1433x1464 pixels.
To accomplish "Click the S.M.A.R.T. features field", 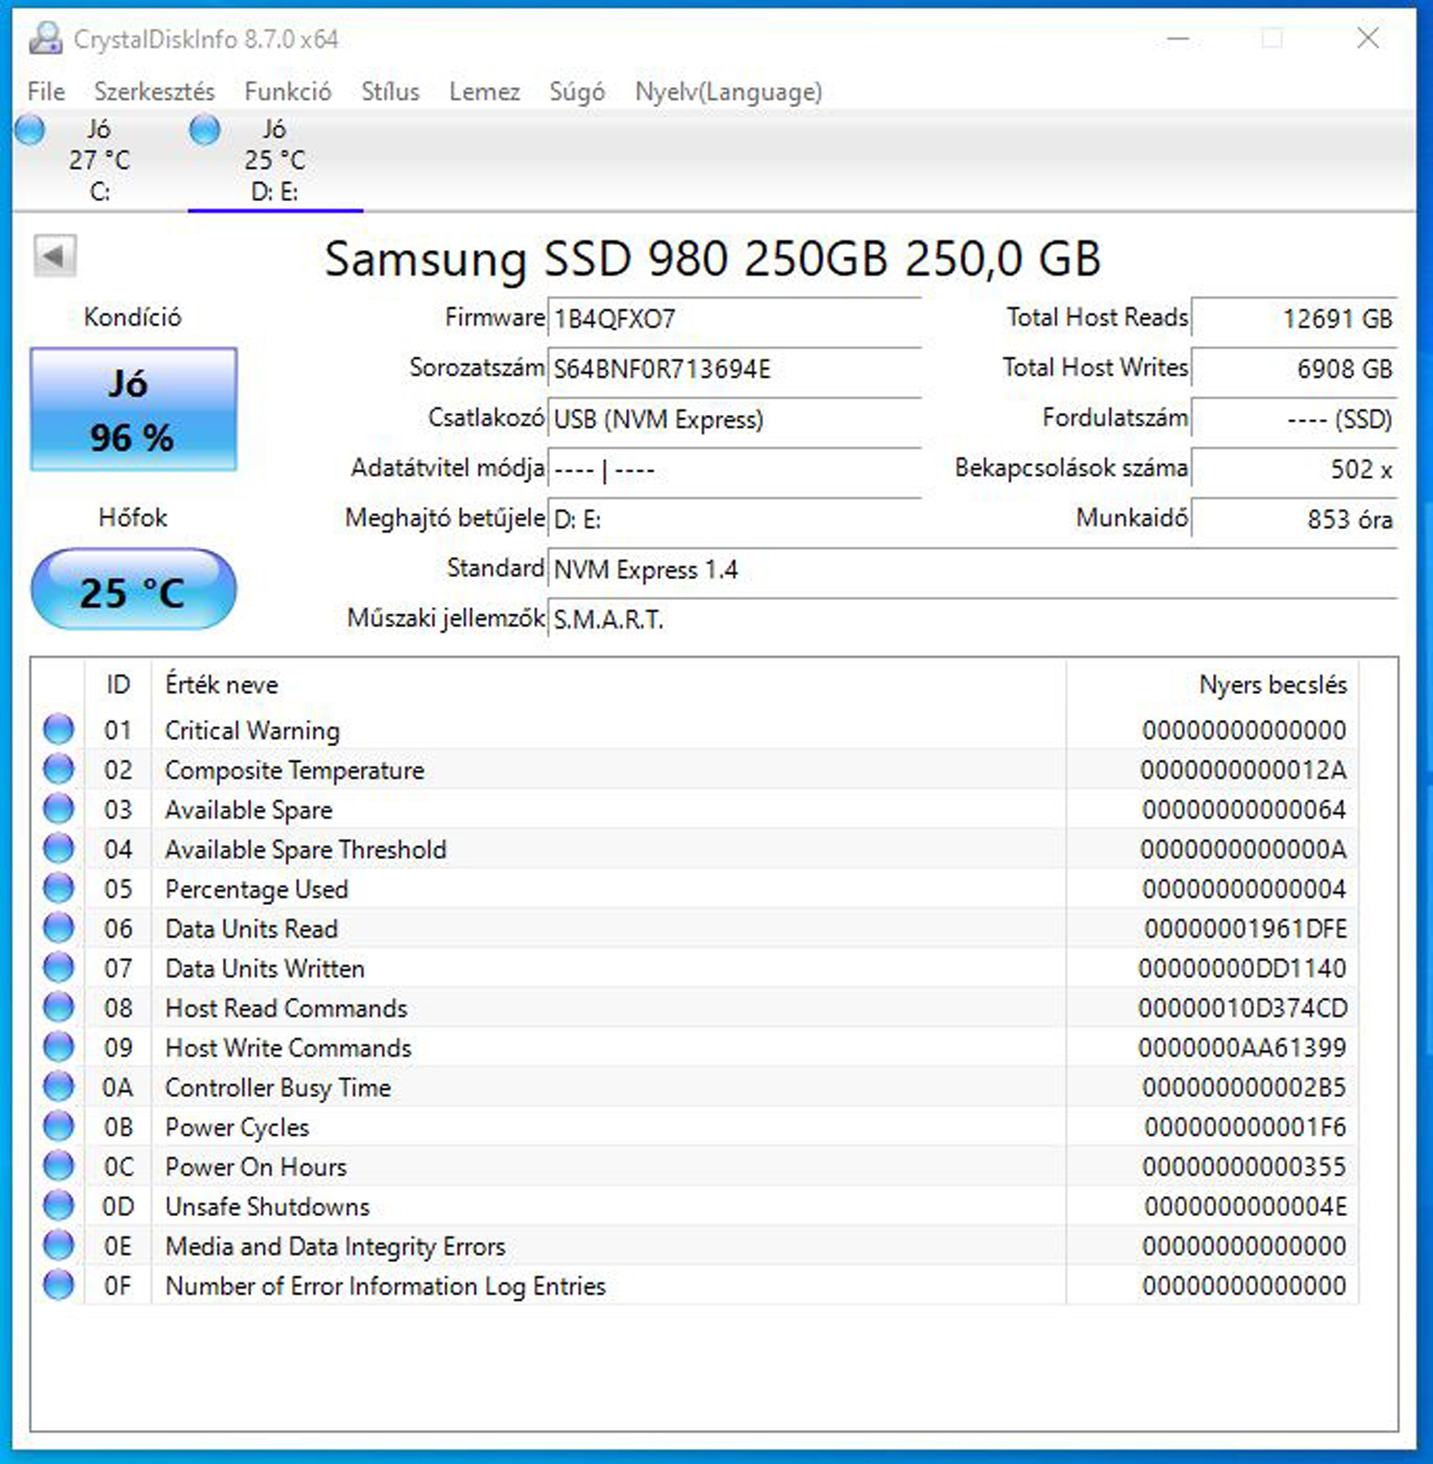I will [x=972, y=619].
